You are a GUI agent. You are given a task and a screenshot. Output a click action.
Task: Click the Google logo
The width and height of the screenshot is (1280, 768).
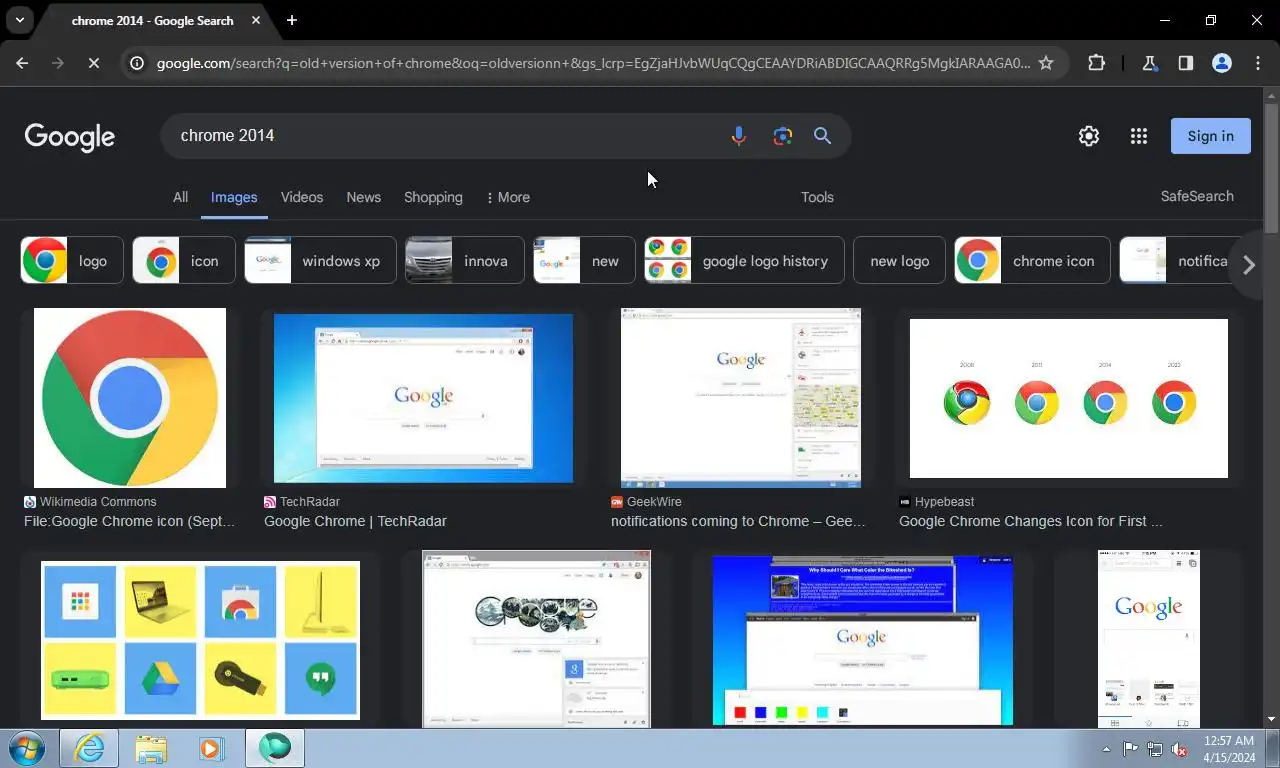70,137
